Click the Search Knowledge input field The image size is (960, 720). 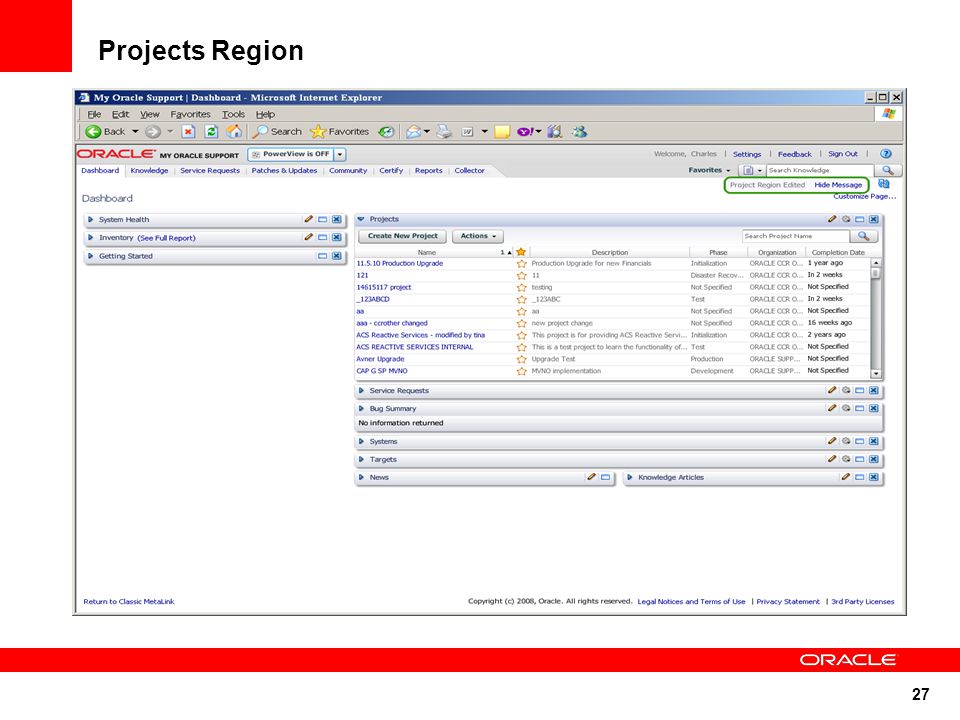click(820, 170)
